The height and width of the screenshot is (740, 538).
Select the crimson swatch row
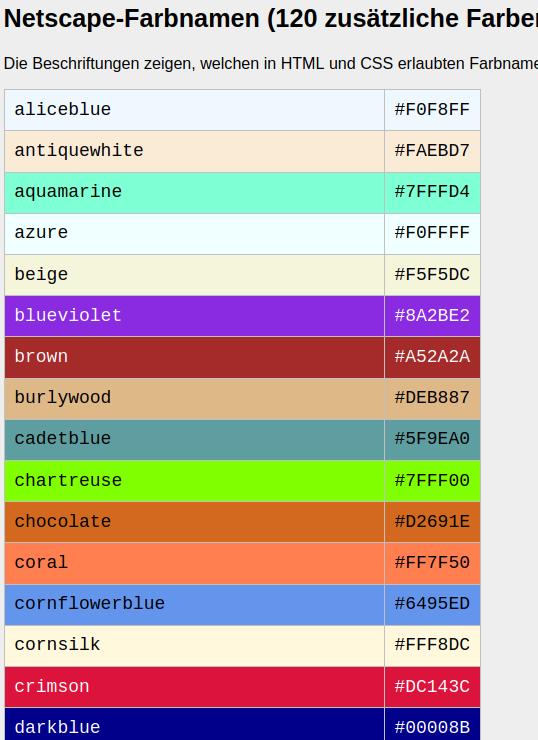[x=243, y=686]
